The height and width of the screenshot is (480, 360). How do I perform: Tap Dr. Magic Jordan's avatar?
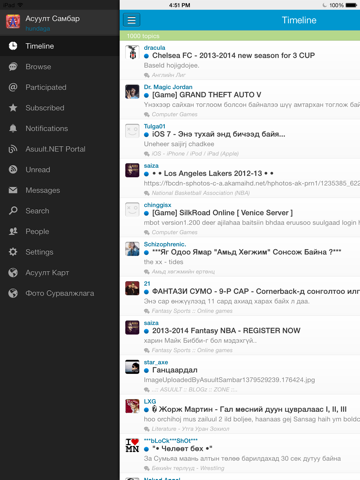[132, 92]
